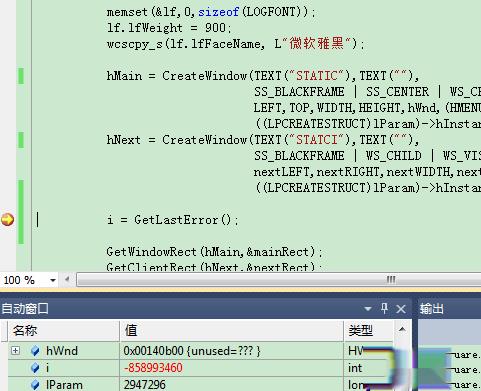The width and height of the screenshot is (481, 391).
Task: Click the variable name hWnd
Action: click(x=62, y=351)
